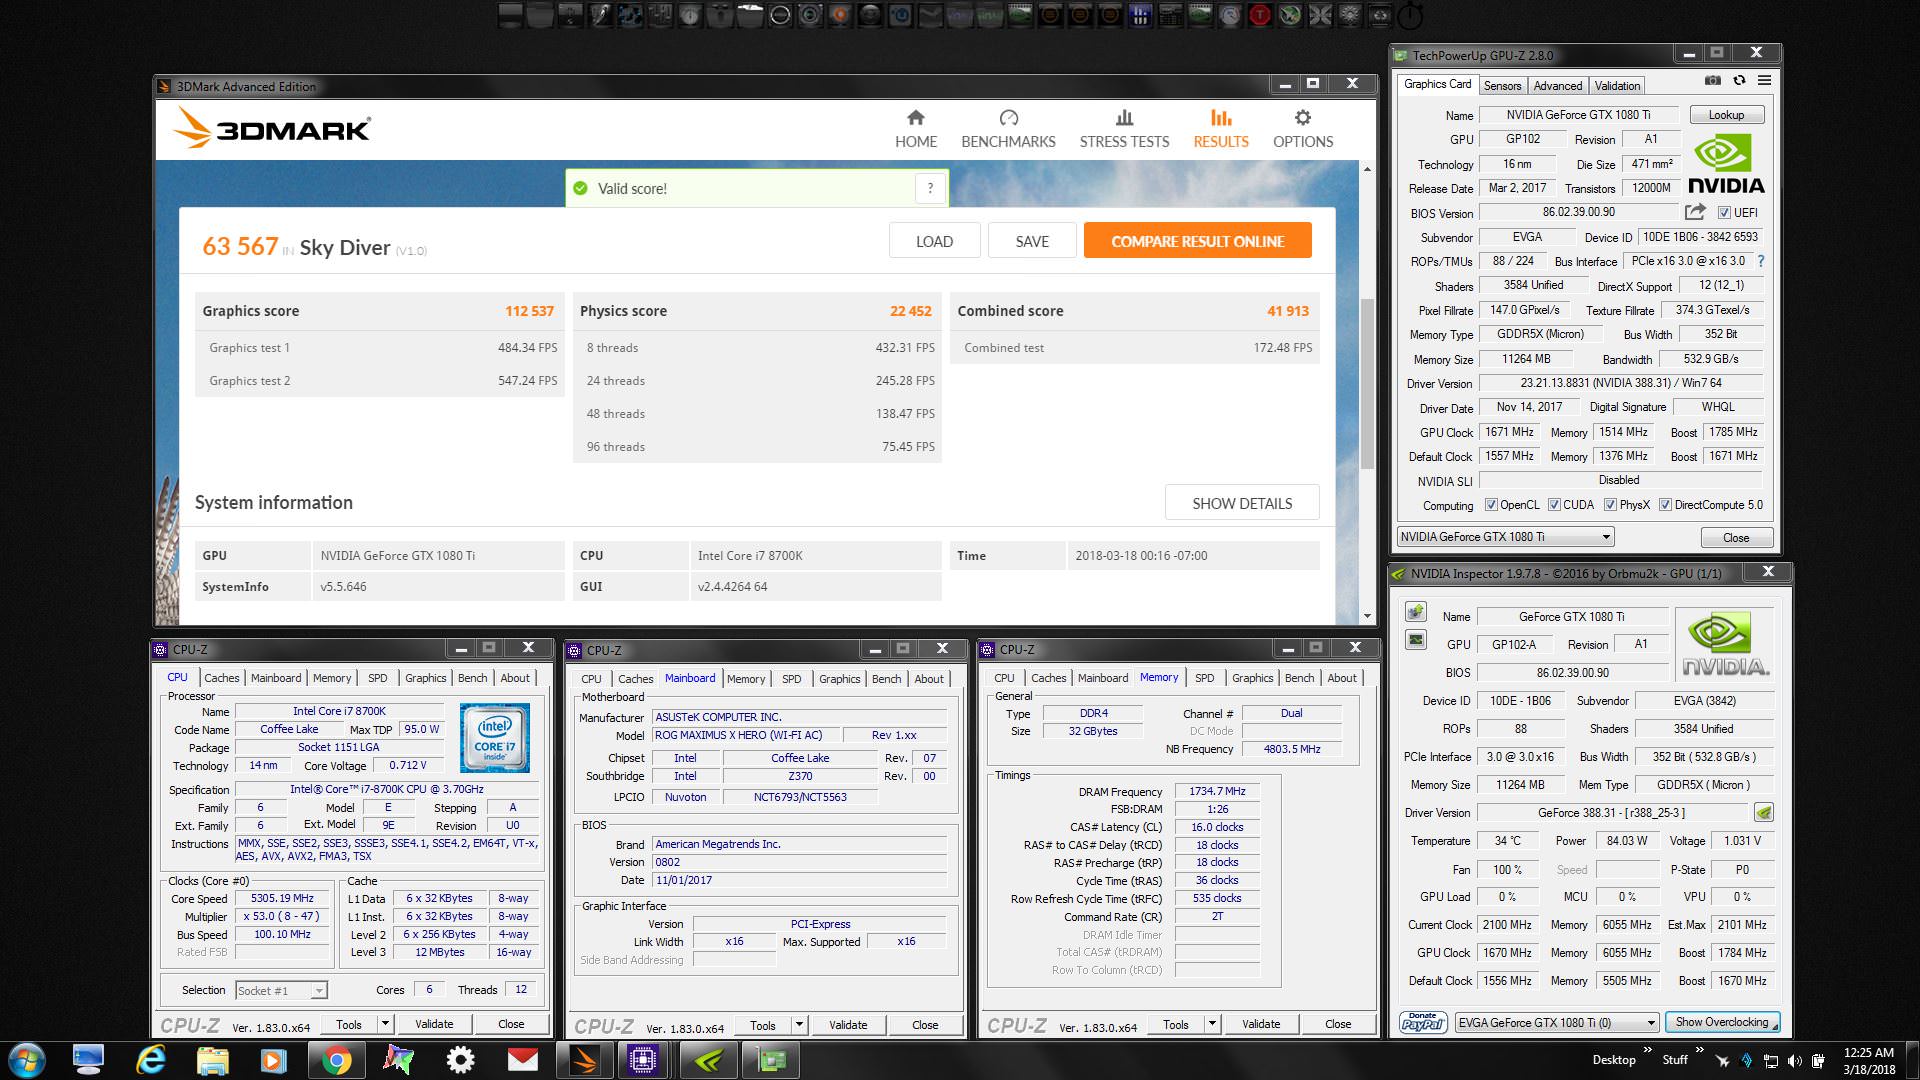Click the NVIDIA Inspector upload screenshot icon
This screenshot has width=1920, height=1080.
click(1415, 611)
